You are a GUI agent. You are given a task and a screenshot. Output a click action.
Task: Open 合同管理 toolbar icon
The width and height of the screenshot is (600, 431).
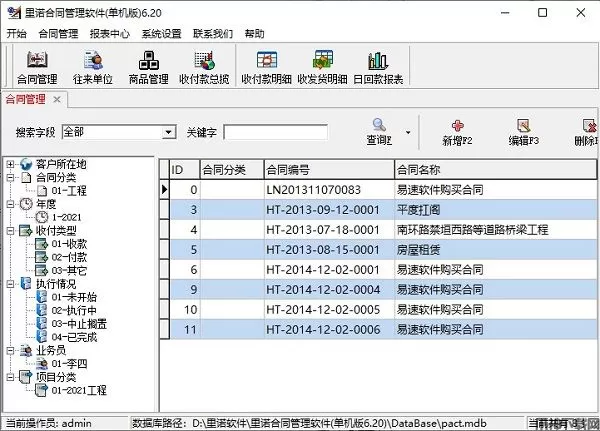[x=37, y=60]
